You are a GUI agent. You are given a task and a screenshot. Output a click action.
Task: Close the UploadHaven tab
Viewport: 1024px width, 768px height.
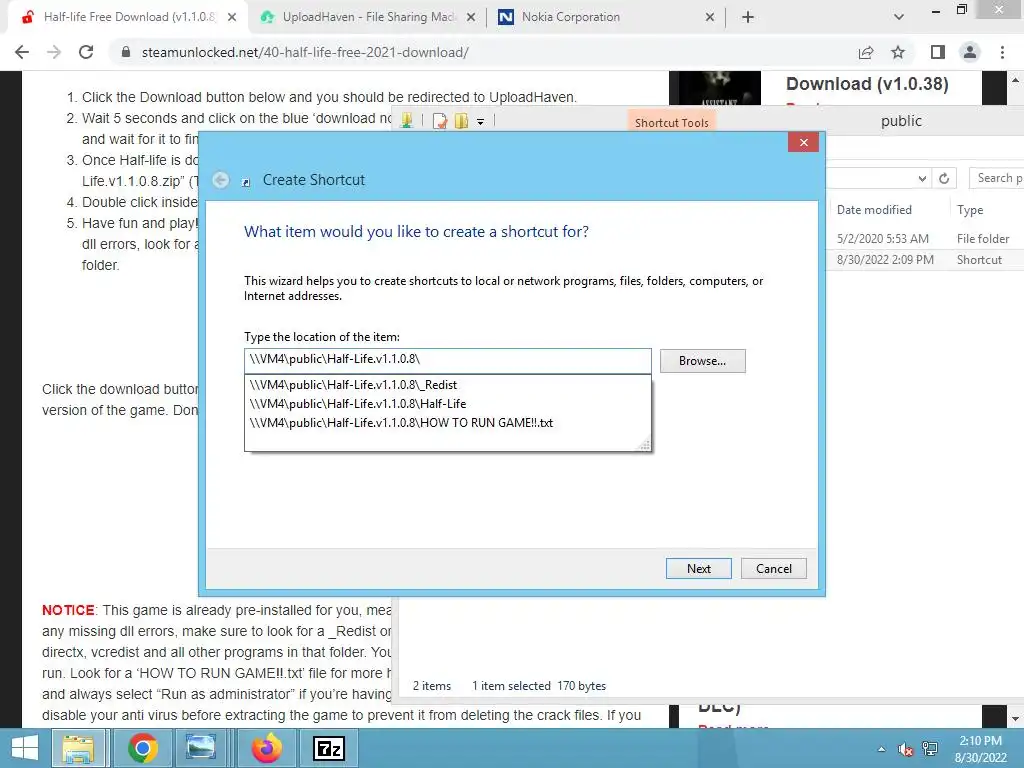(471, 18)
